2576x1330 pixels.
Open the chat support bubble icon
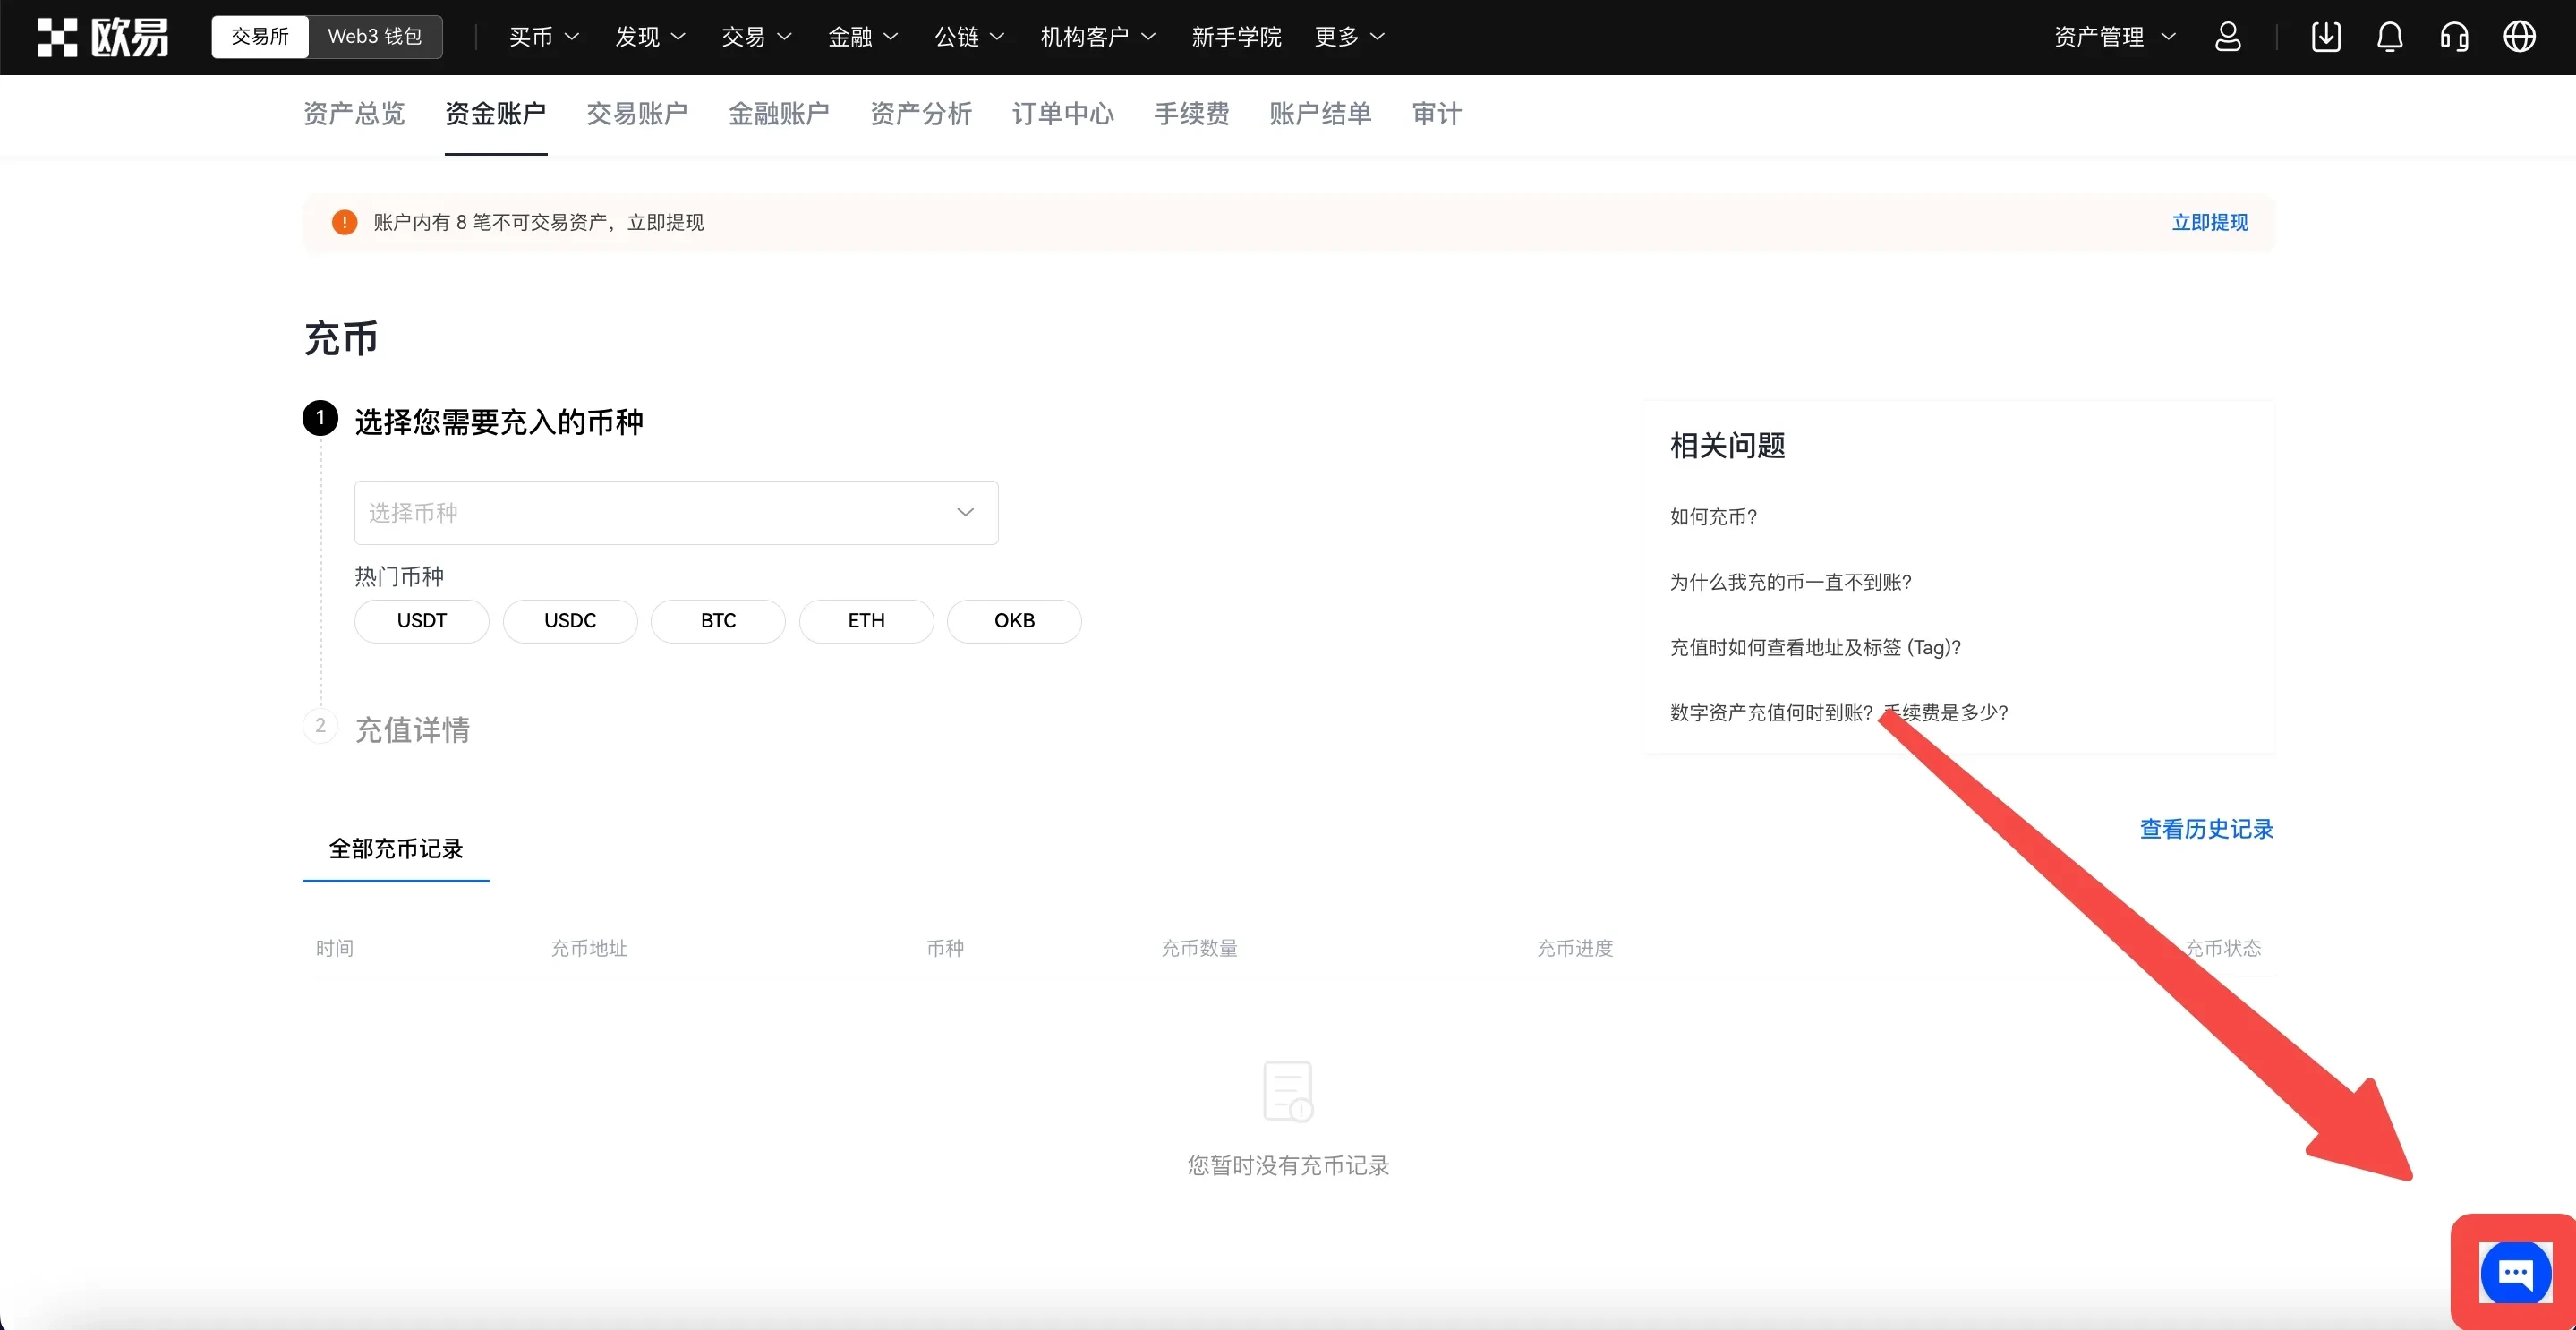click(2517, 1272)
